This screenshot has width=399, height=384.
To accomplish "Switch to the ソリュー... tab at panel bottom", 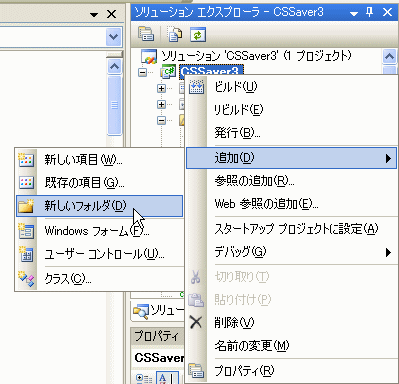I will pyautogui.click(x=159, y=311).
